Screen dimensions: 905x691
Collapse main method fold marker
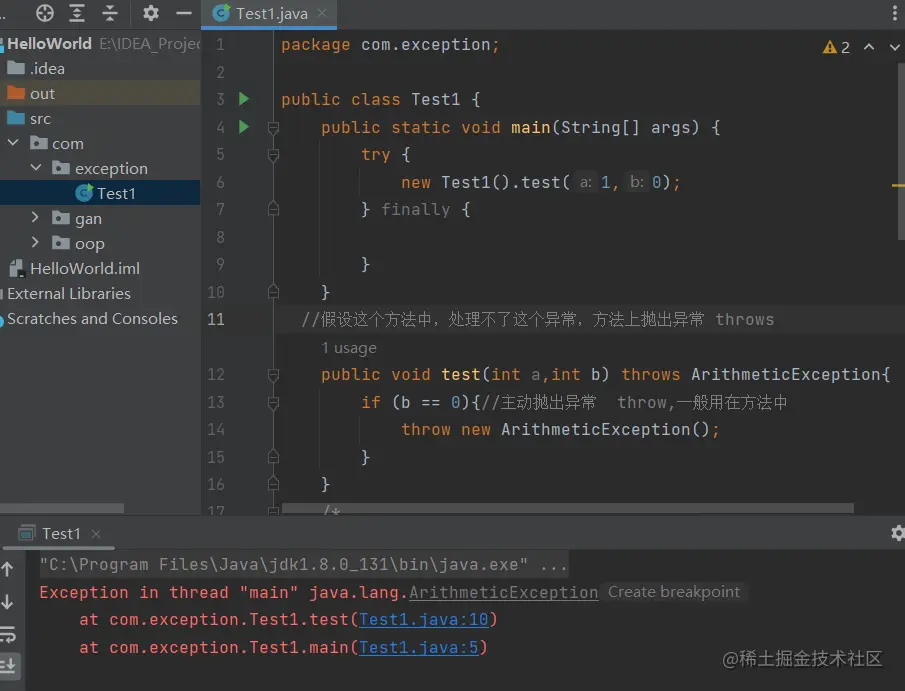click(x=274, y=128)
